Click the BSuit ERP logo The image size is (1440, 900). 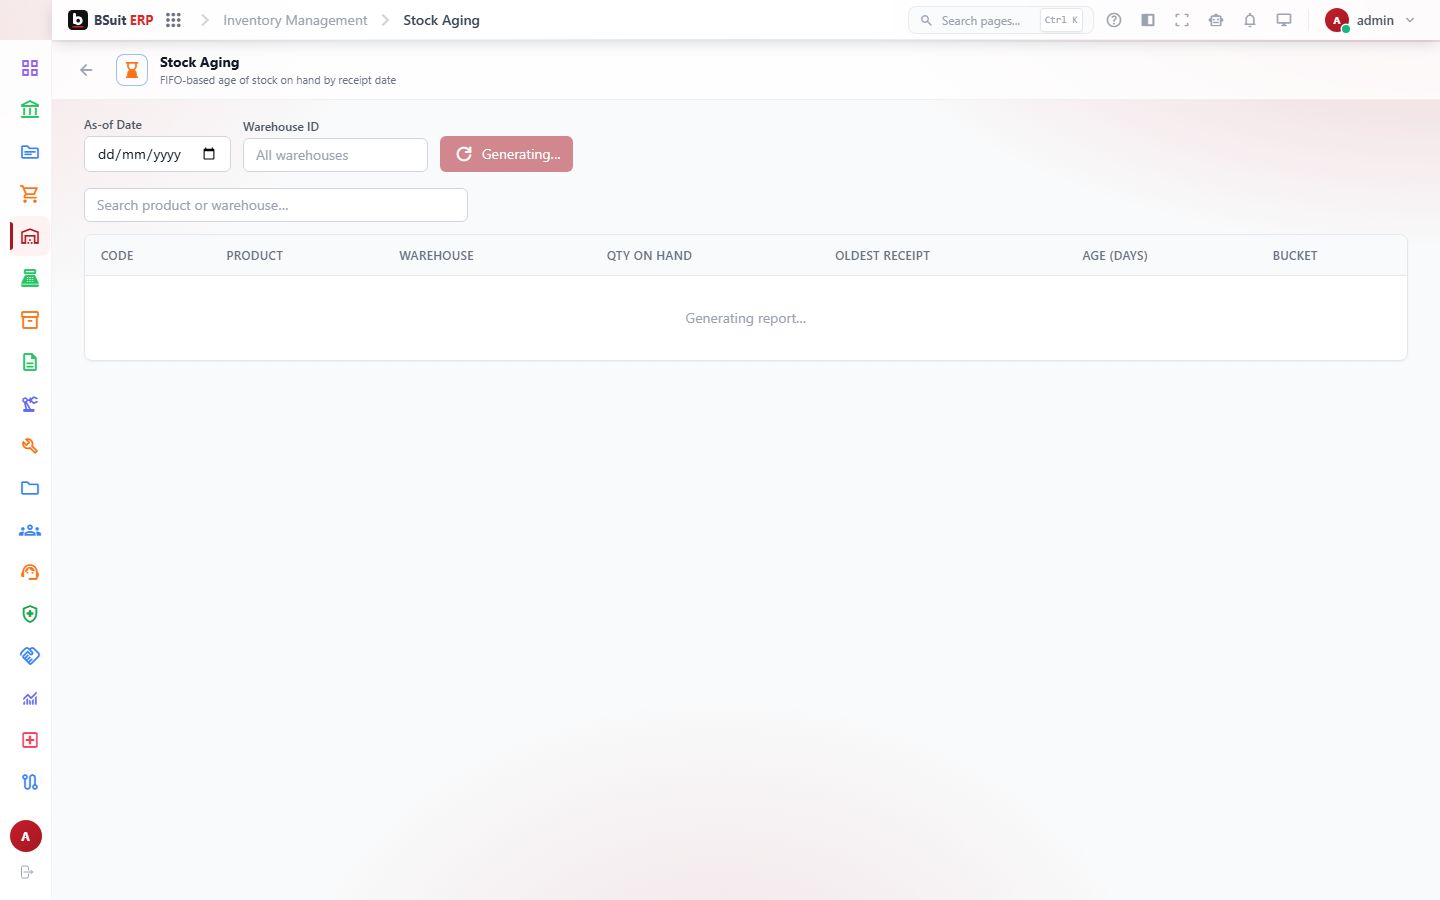coord(110,20)
